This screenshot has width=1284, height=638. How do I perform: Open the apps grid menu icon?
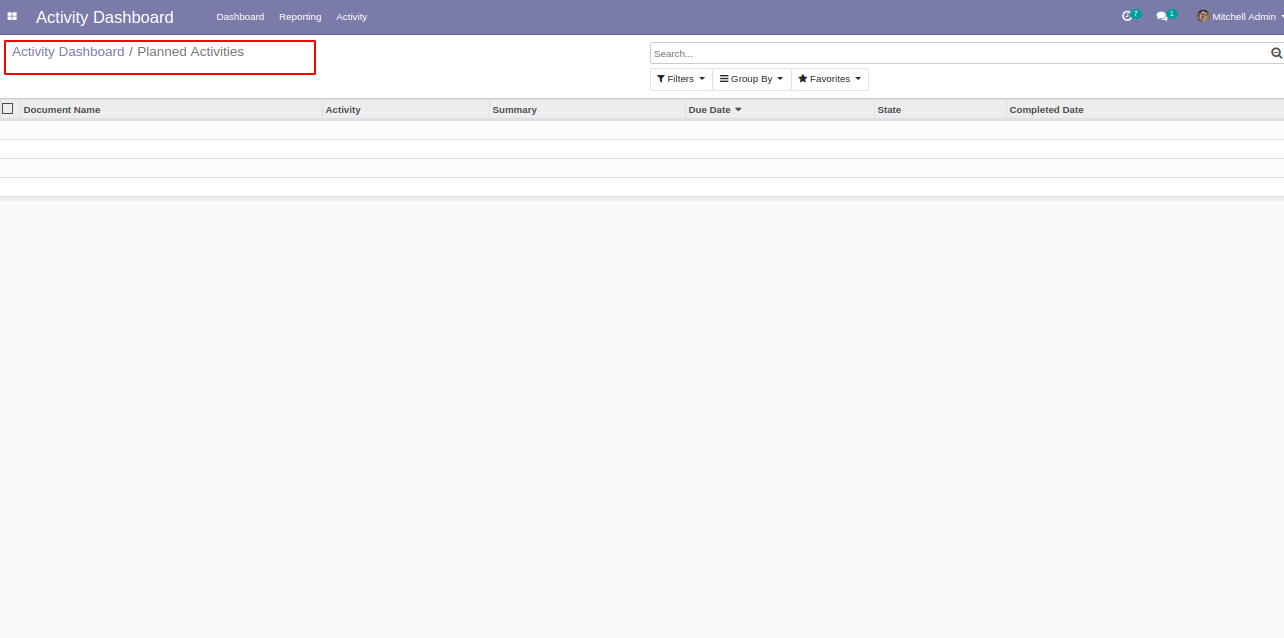(x=12, y=17)
